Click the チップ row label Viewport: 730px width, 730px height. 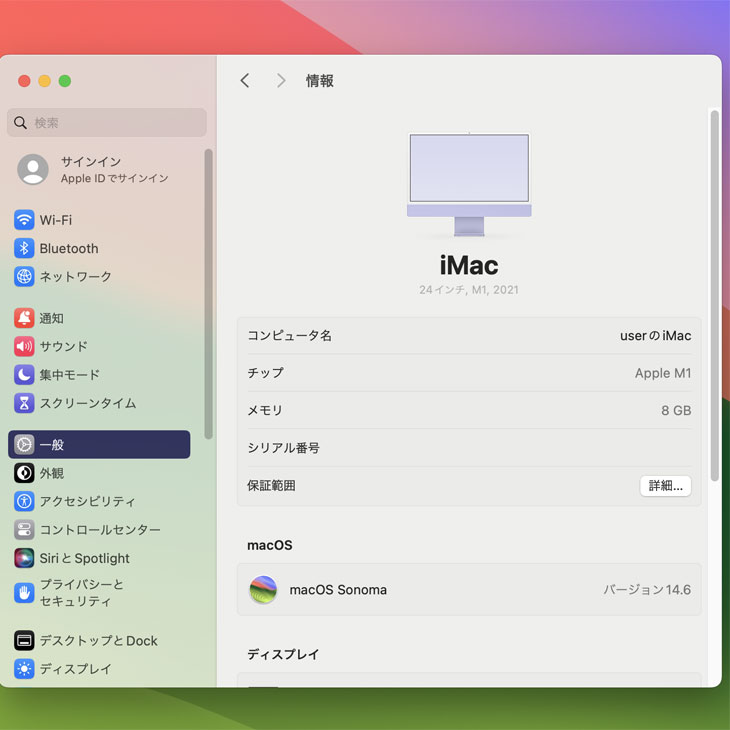pyautogui.click(x=265, y=373)
